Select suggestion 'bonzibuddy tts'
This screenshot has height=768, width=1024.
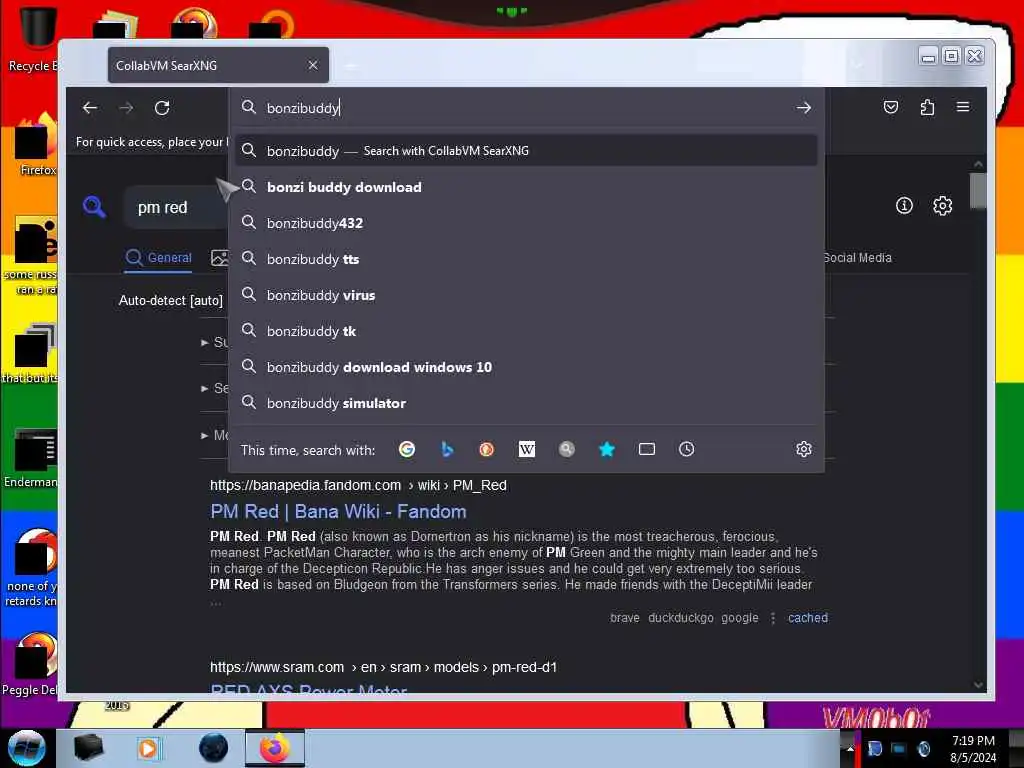(526, 259)
